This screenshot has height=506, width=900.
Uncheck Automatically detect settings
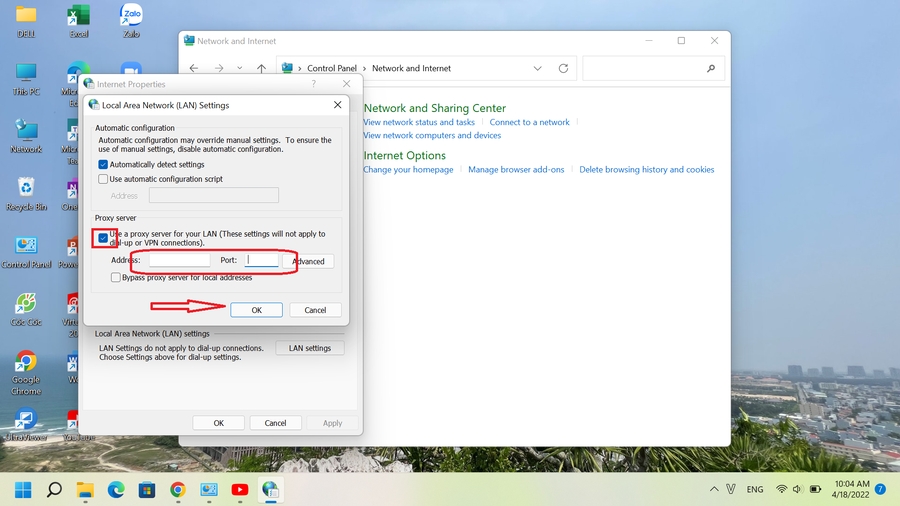click(103, 164)
